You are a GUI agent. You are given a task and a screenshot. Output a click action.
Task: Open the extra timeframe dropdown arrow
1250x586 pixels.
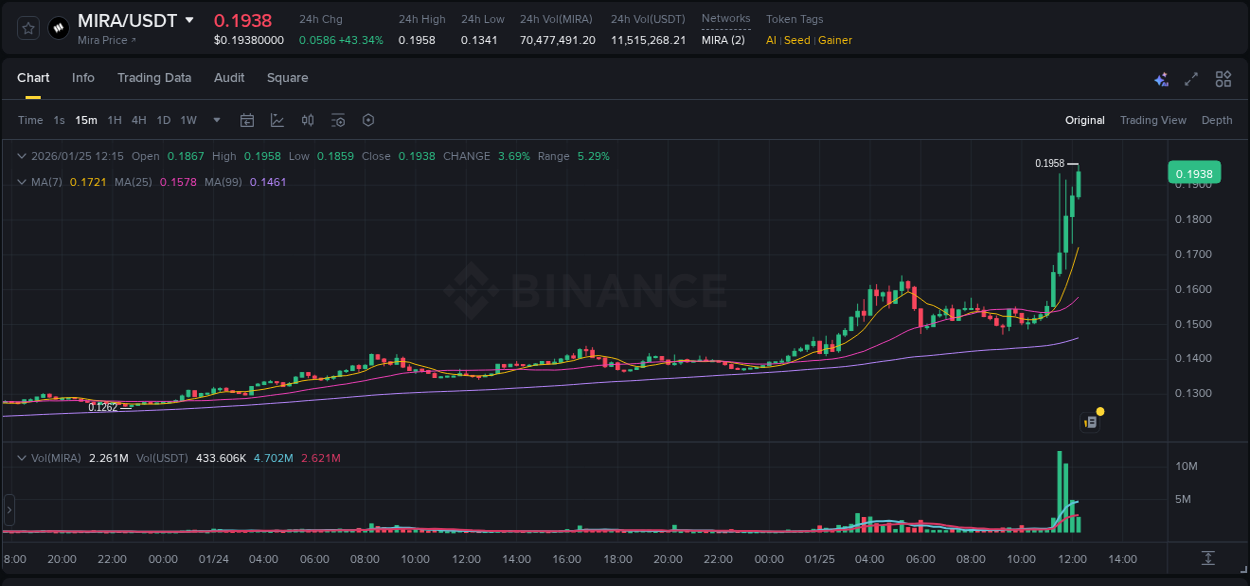pyautogui.click(x=215, y=120)
